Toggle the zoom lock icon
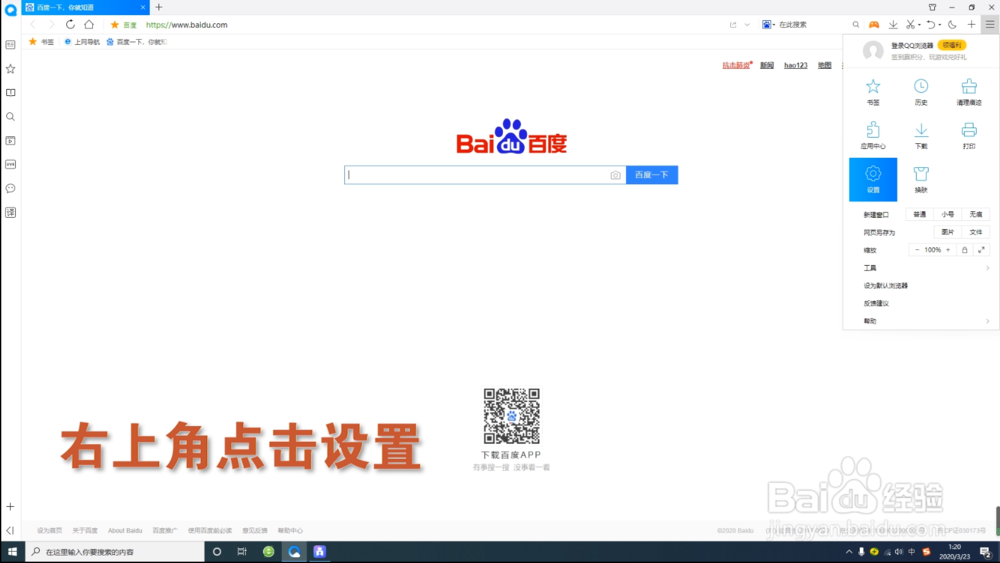1000x563 pixels. click(x=964, y=250)
